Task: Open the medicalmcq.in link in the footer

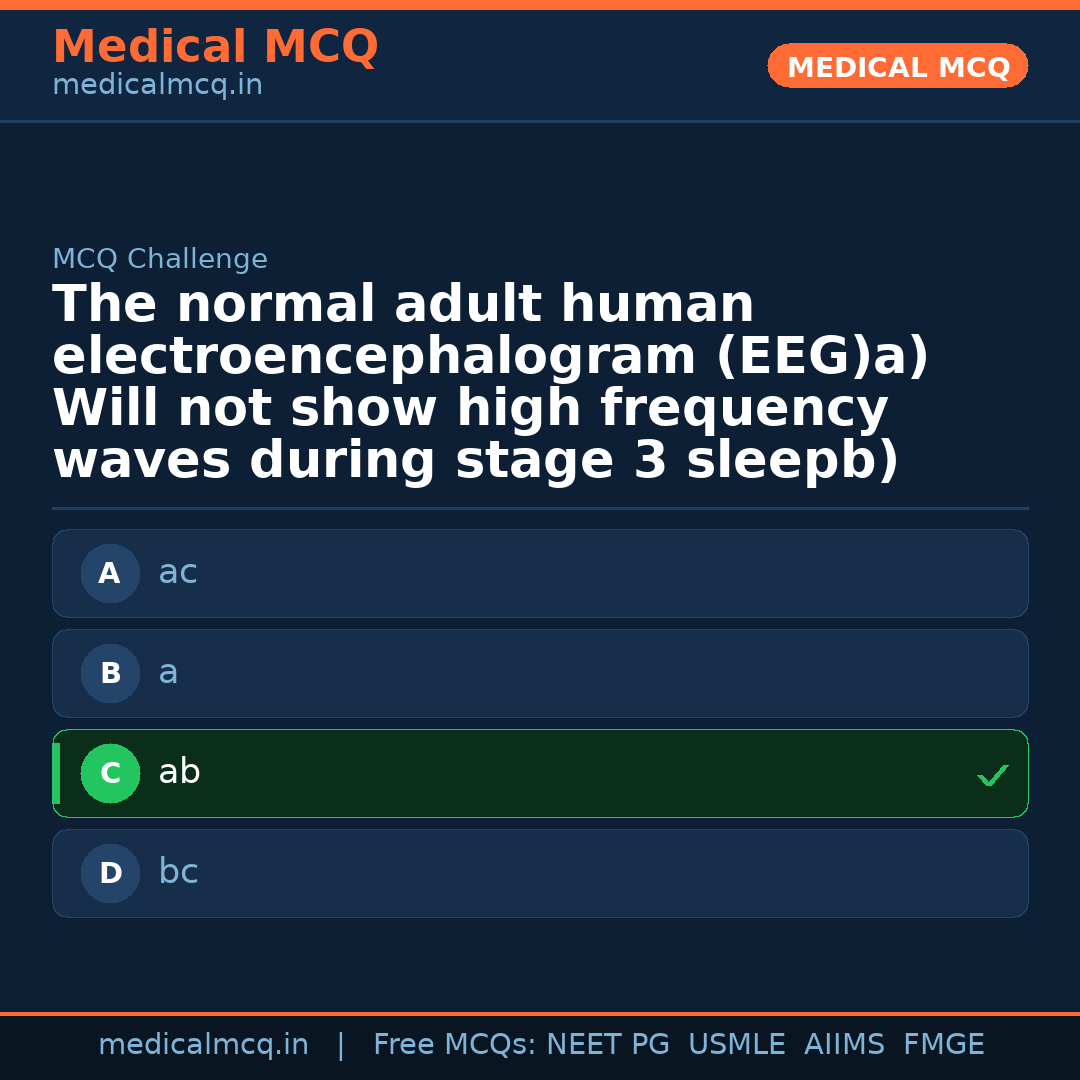Action: click(x=203, y=1045)
